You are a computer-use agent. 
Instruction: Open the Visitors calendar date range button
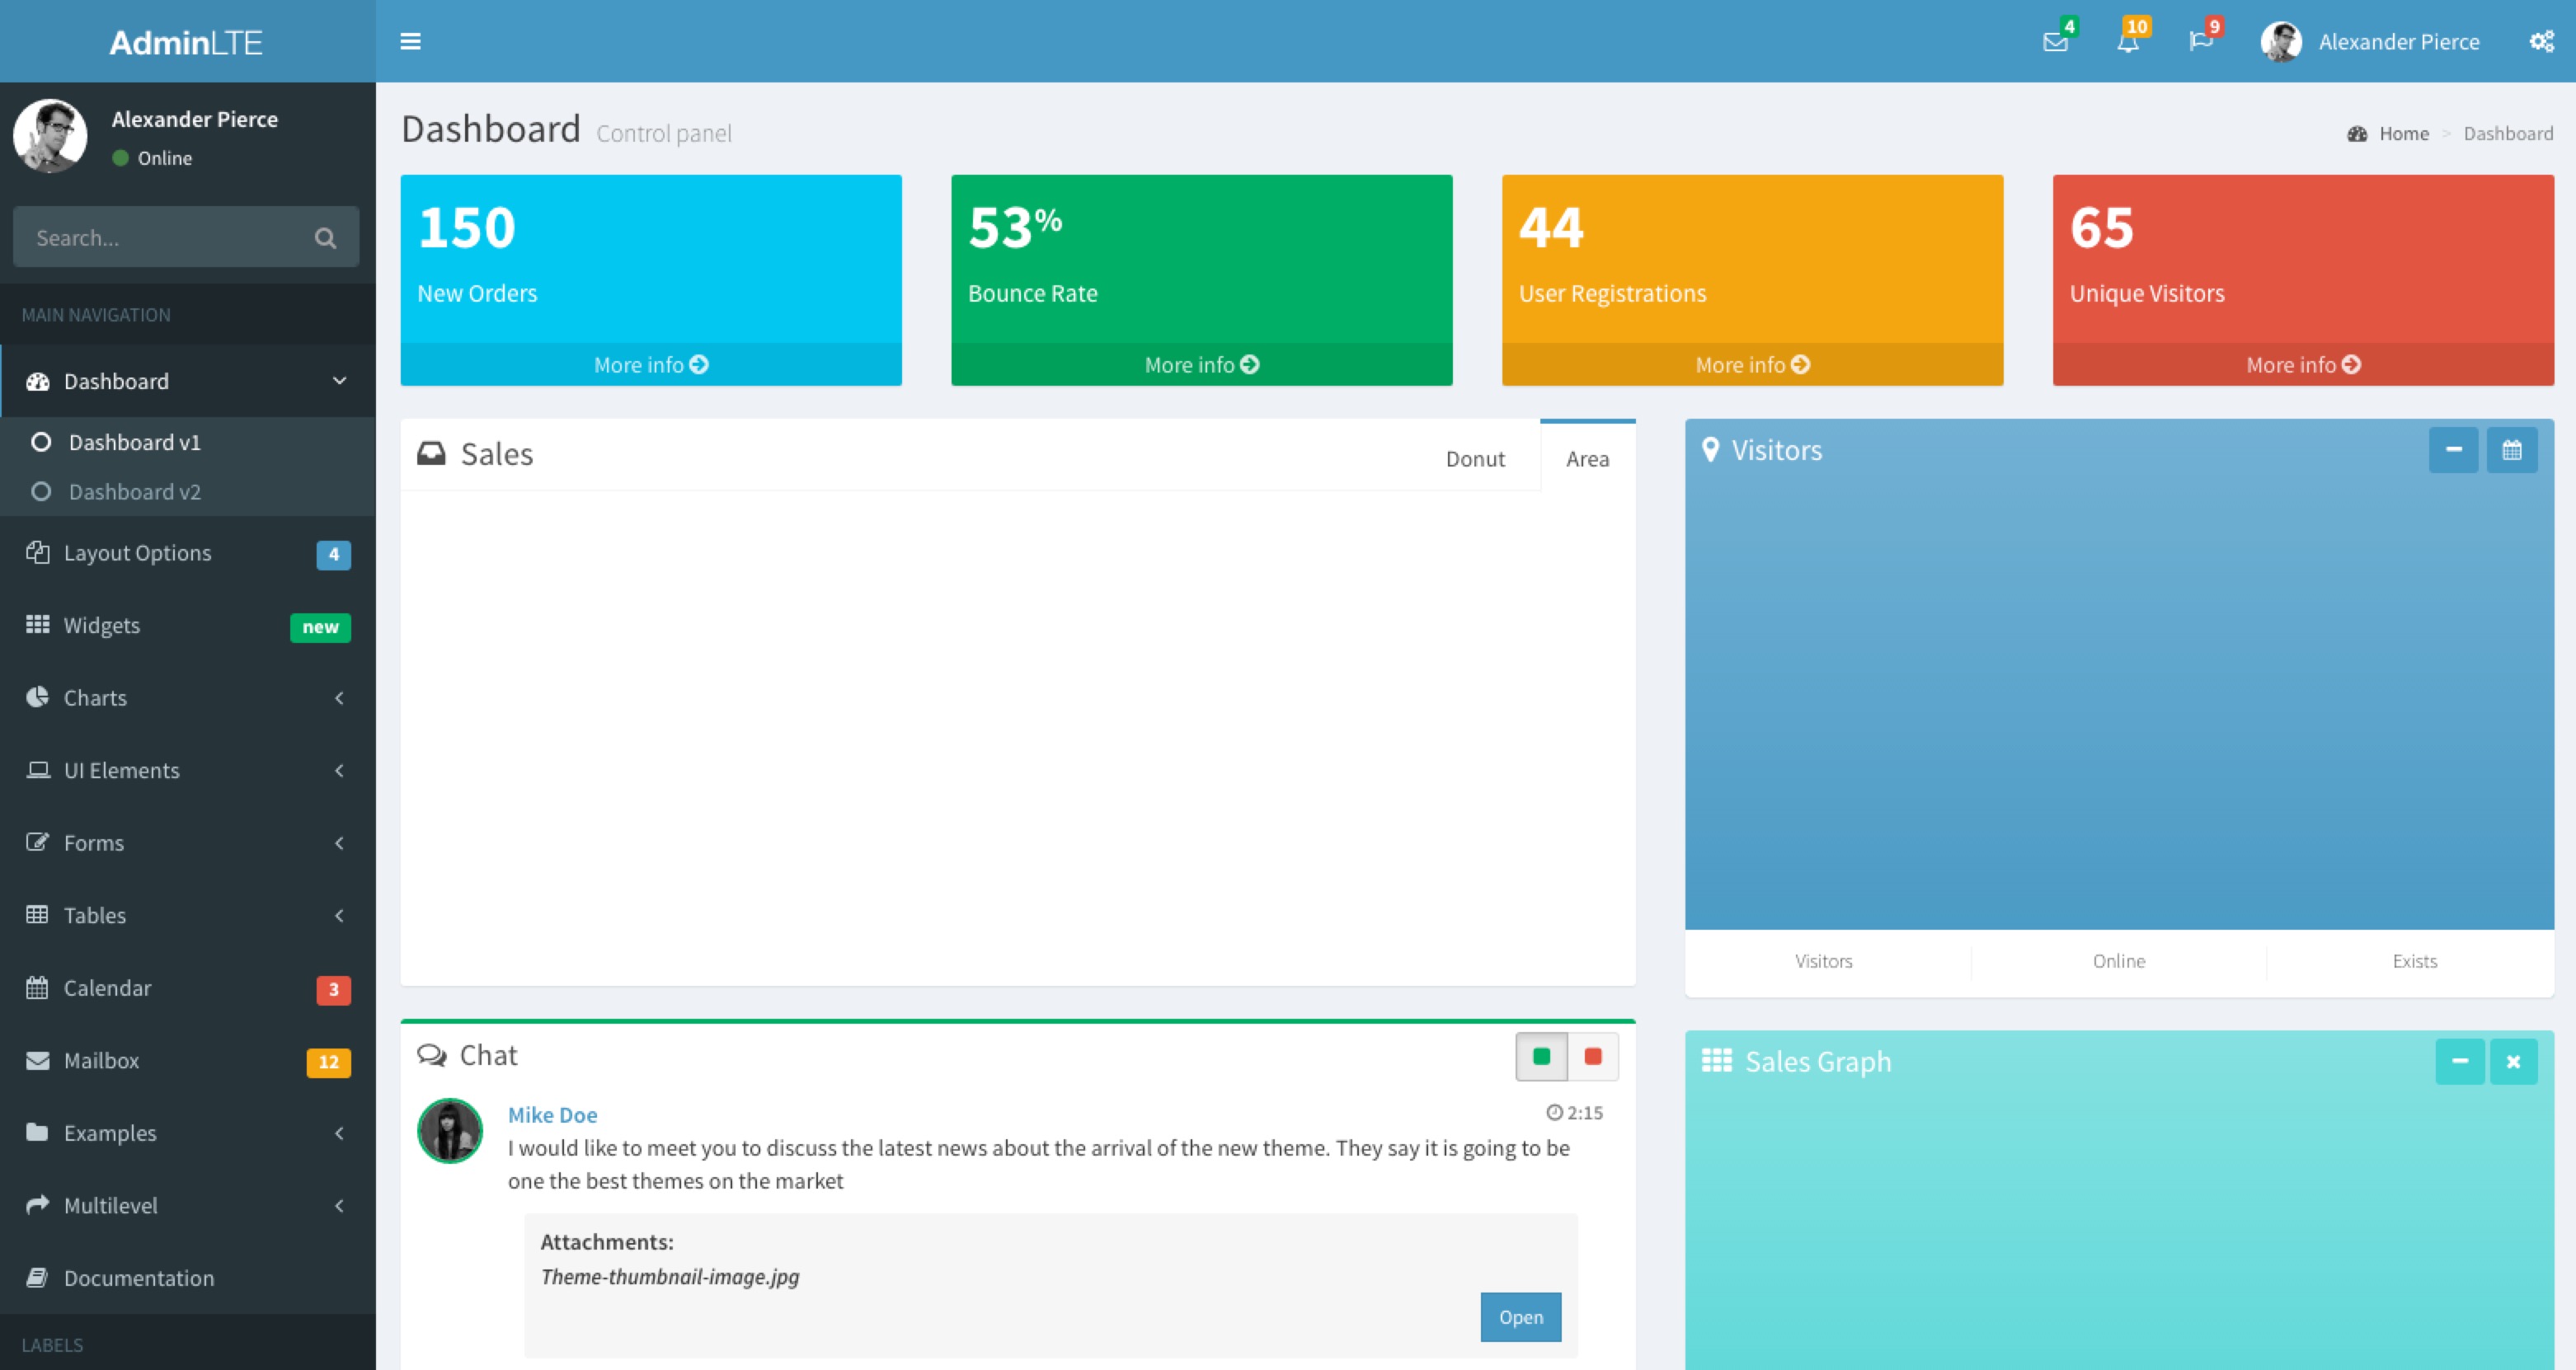(x=2511, y=450)
